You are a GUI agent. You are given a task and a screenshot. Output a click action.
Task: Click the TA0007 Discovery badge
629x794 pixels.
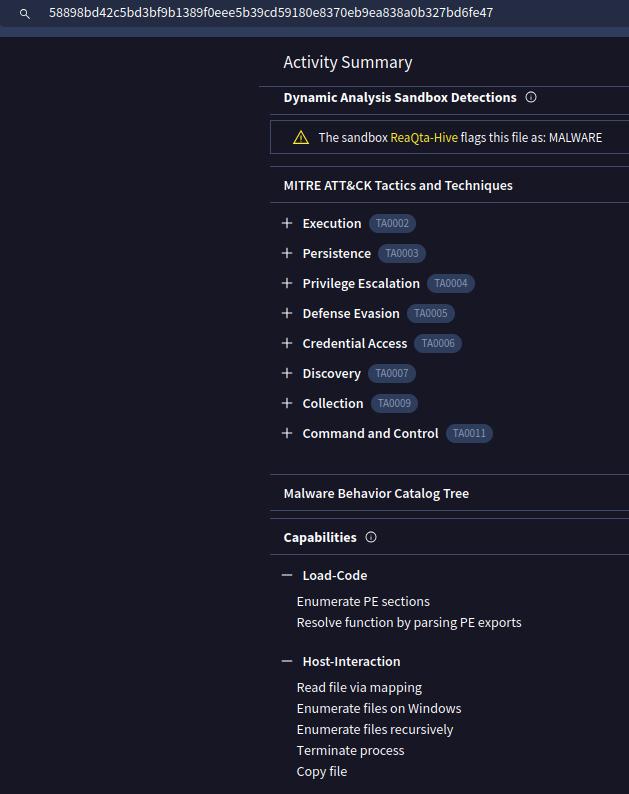[x=391, y=373]
